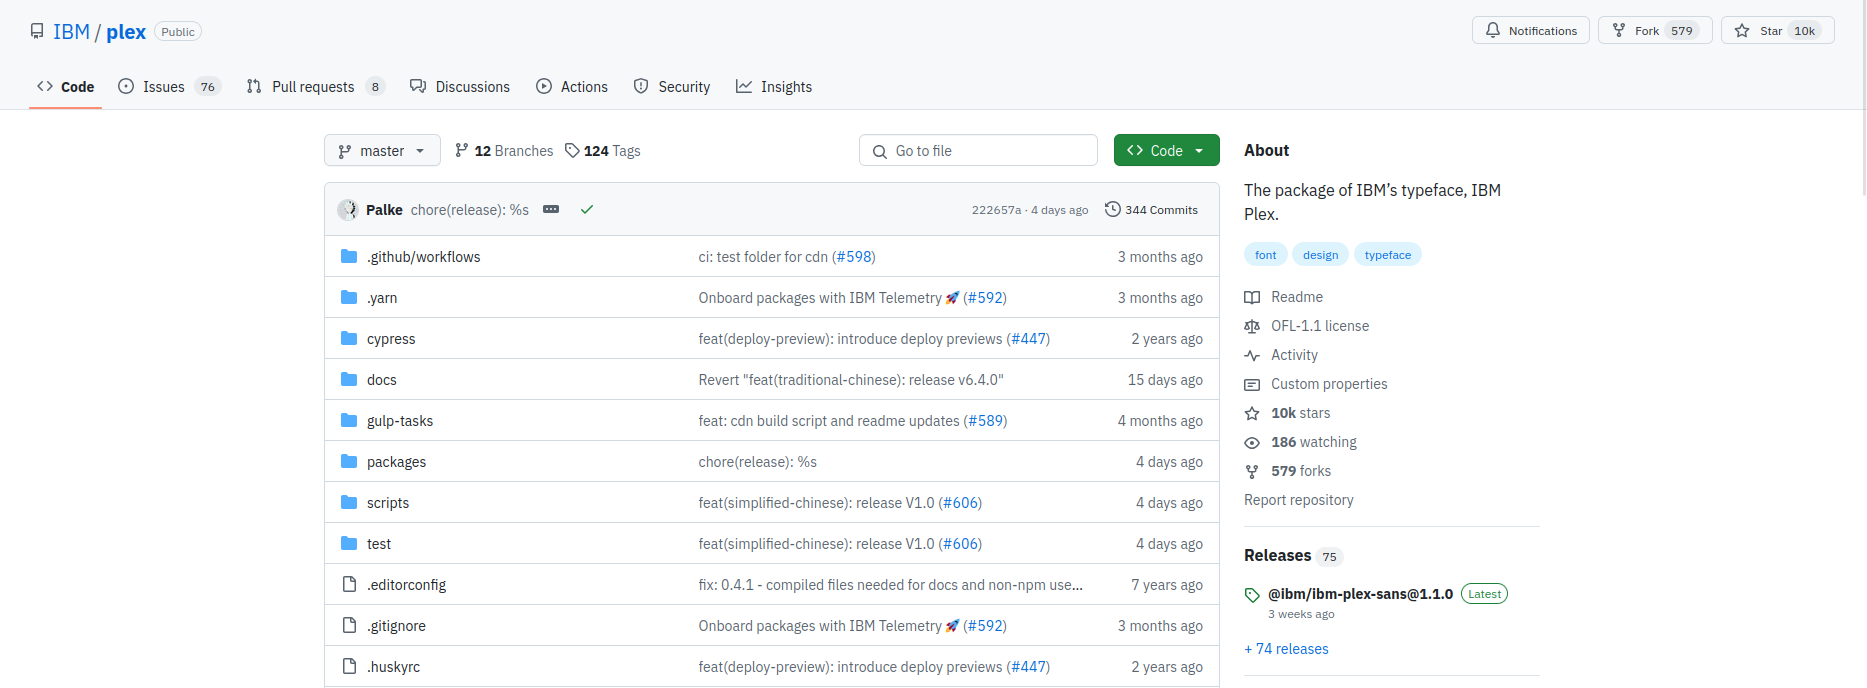Click the green checkmark commit status icon

pyautogui.click(x=587, y=210)
